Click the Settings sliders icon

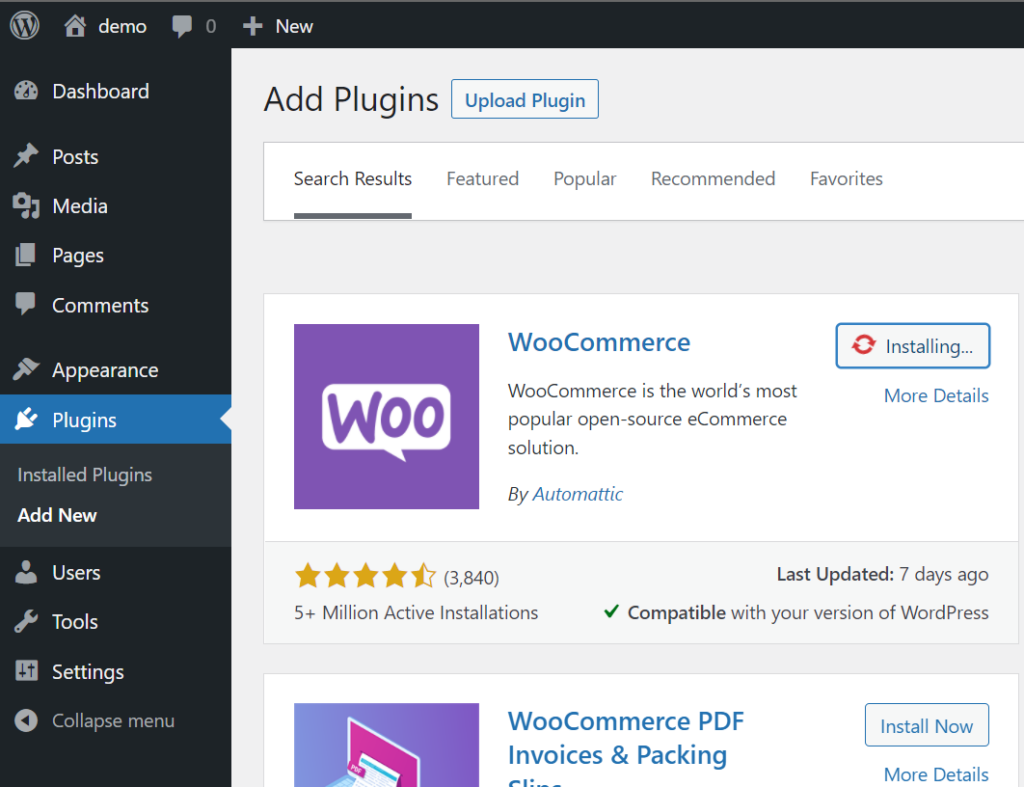[x=26, y=671]
